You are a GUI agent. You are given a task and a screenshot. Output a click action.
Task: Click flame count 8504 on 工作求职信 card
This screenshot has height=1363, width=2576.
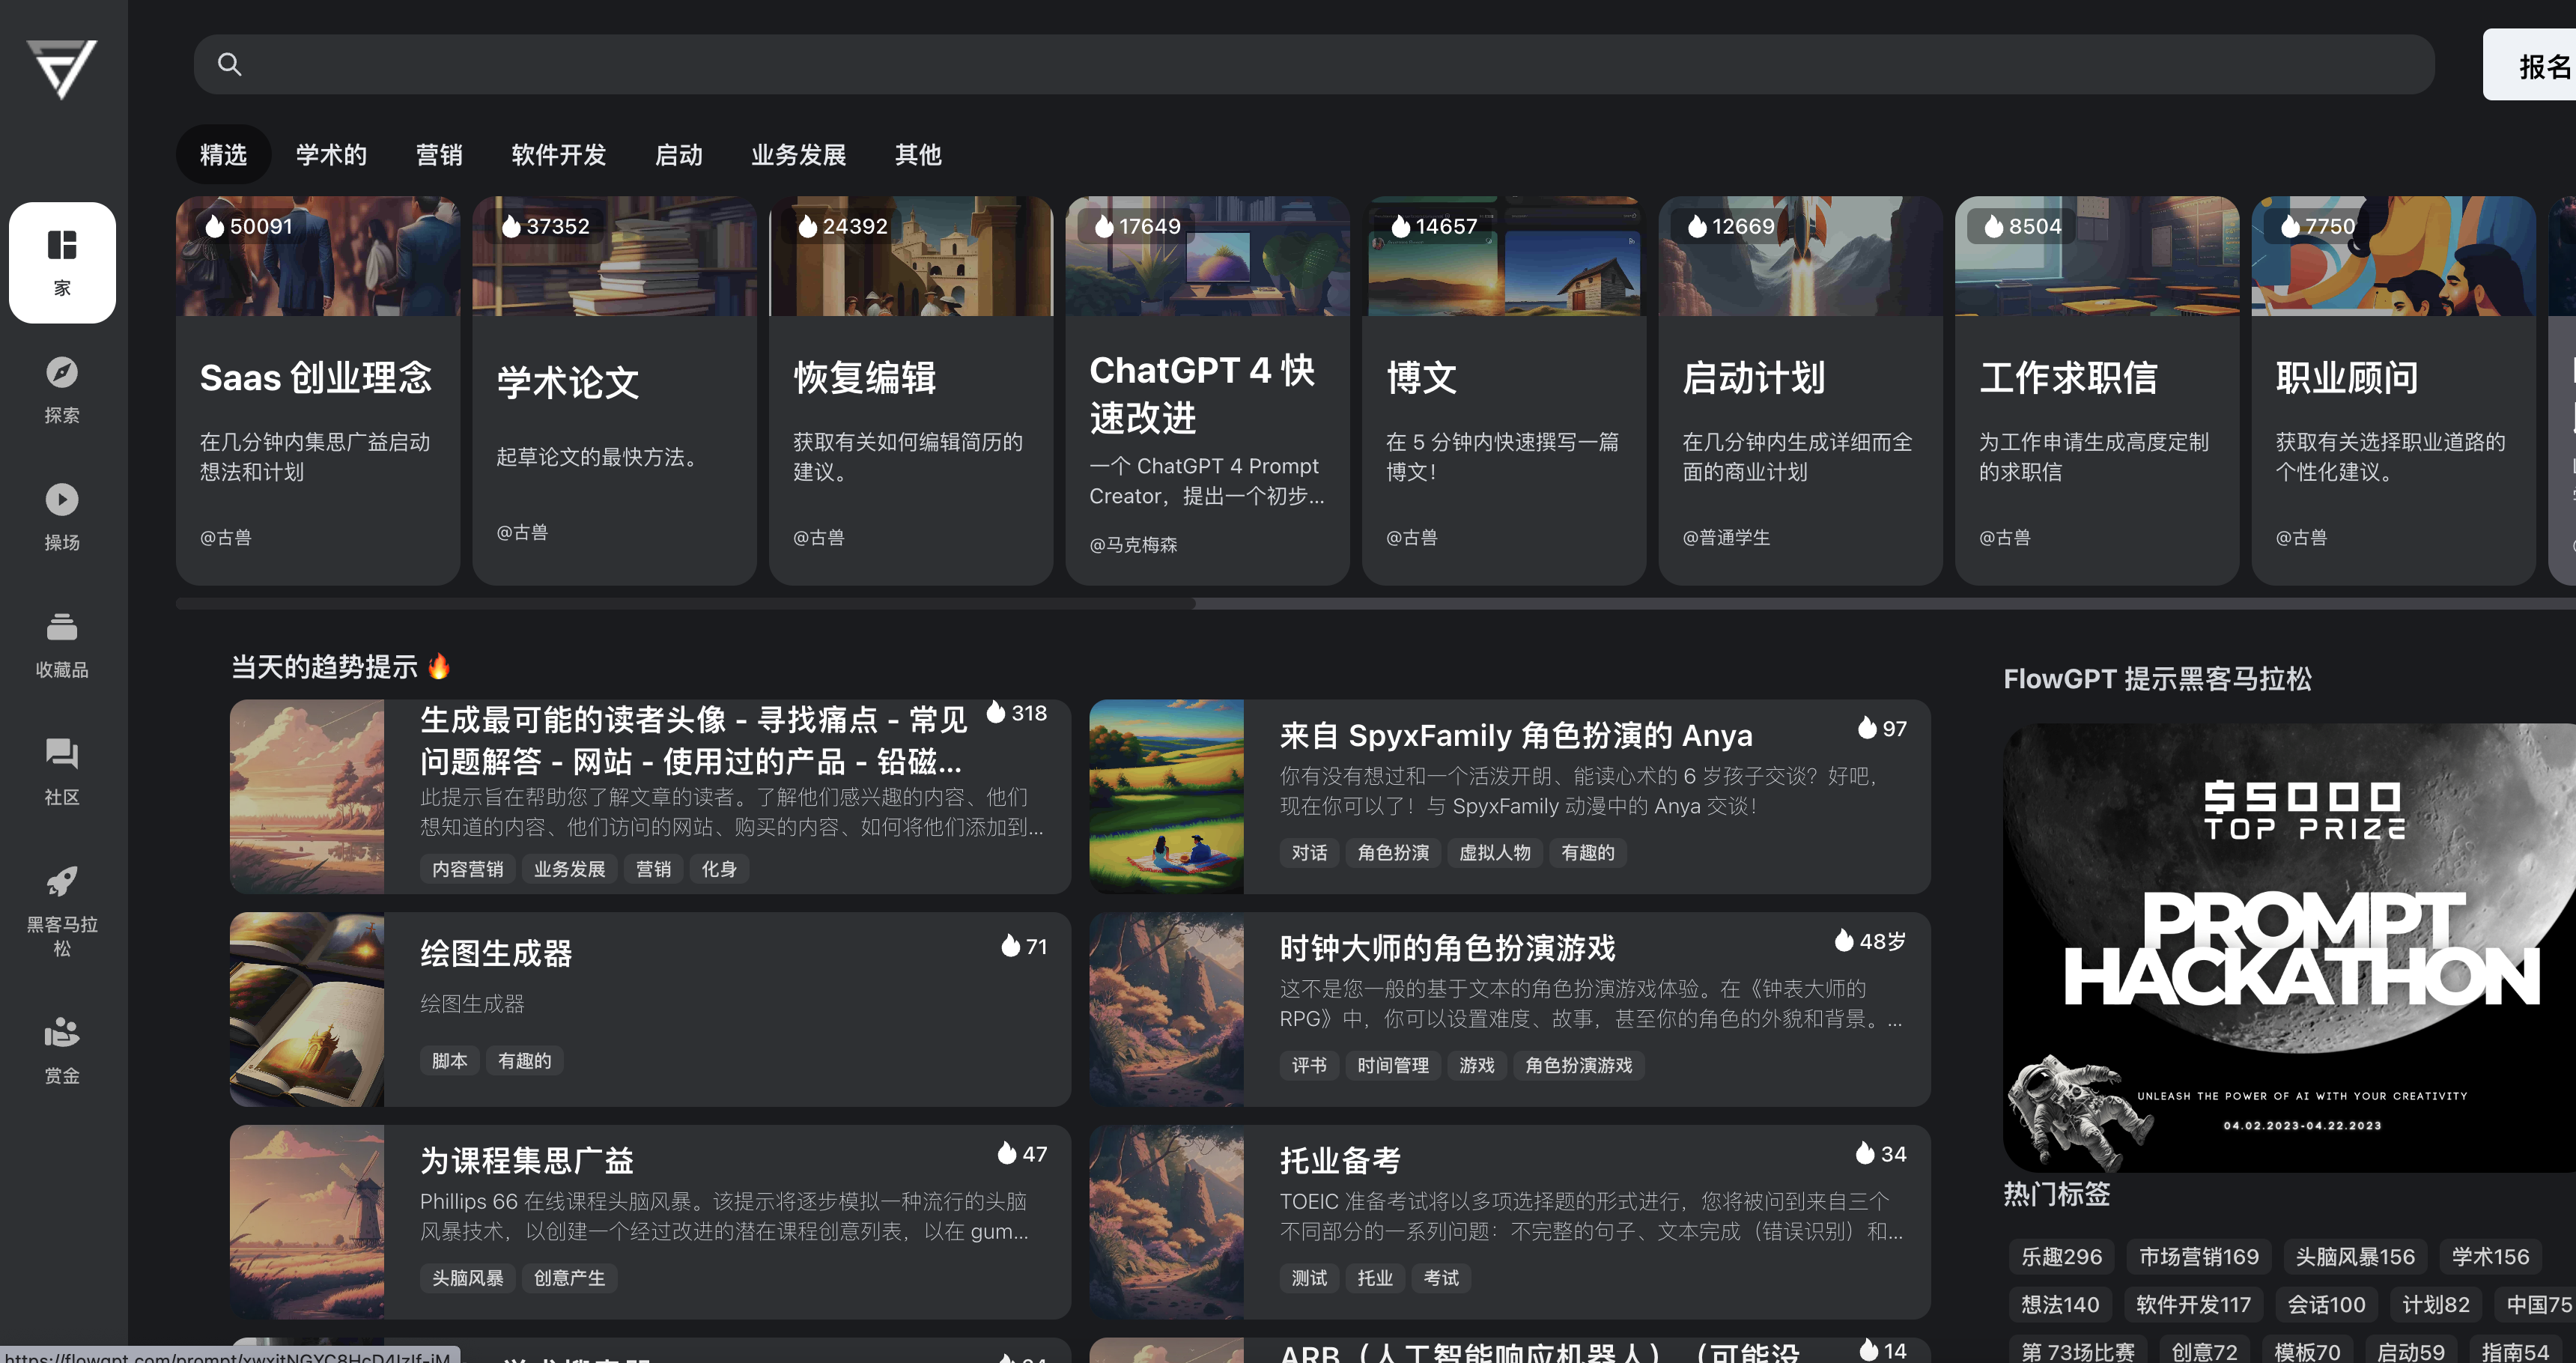pos(2022,226)
